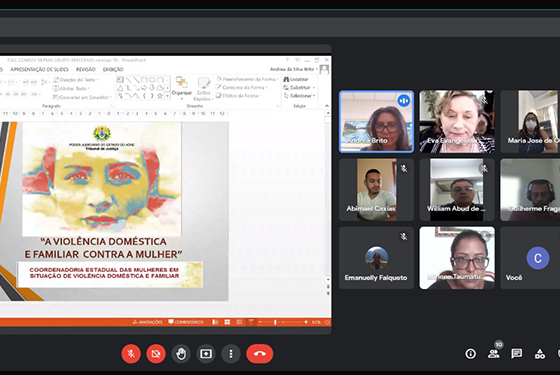Viewport: 560px width, 375px height.
Task: Toggle Anotações notes pane
Action: [x=148, y=322]
